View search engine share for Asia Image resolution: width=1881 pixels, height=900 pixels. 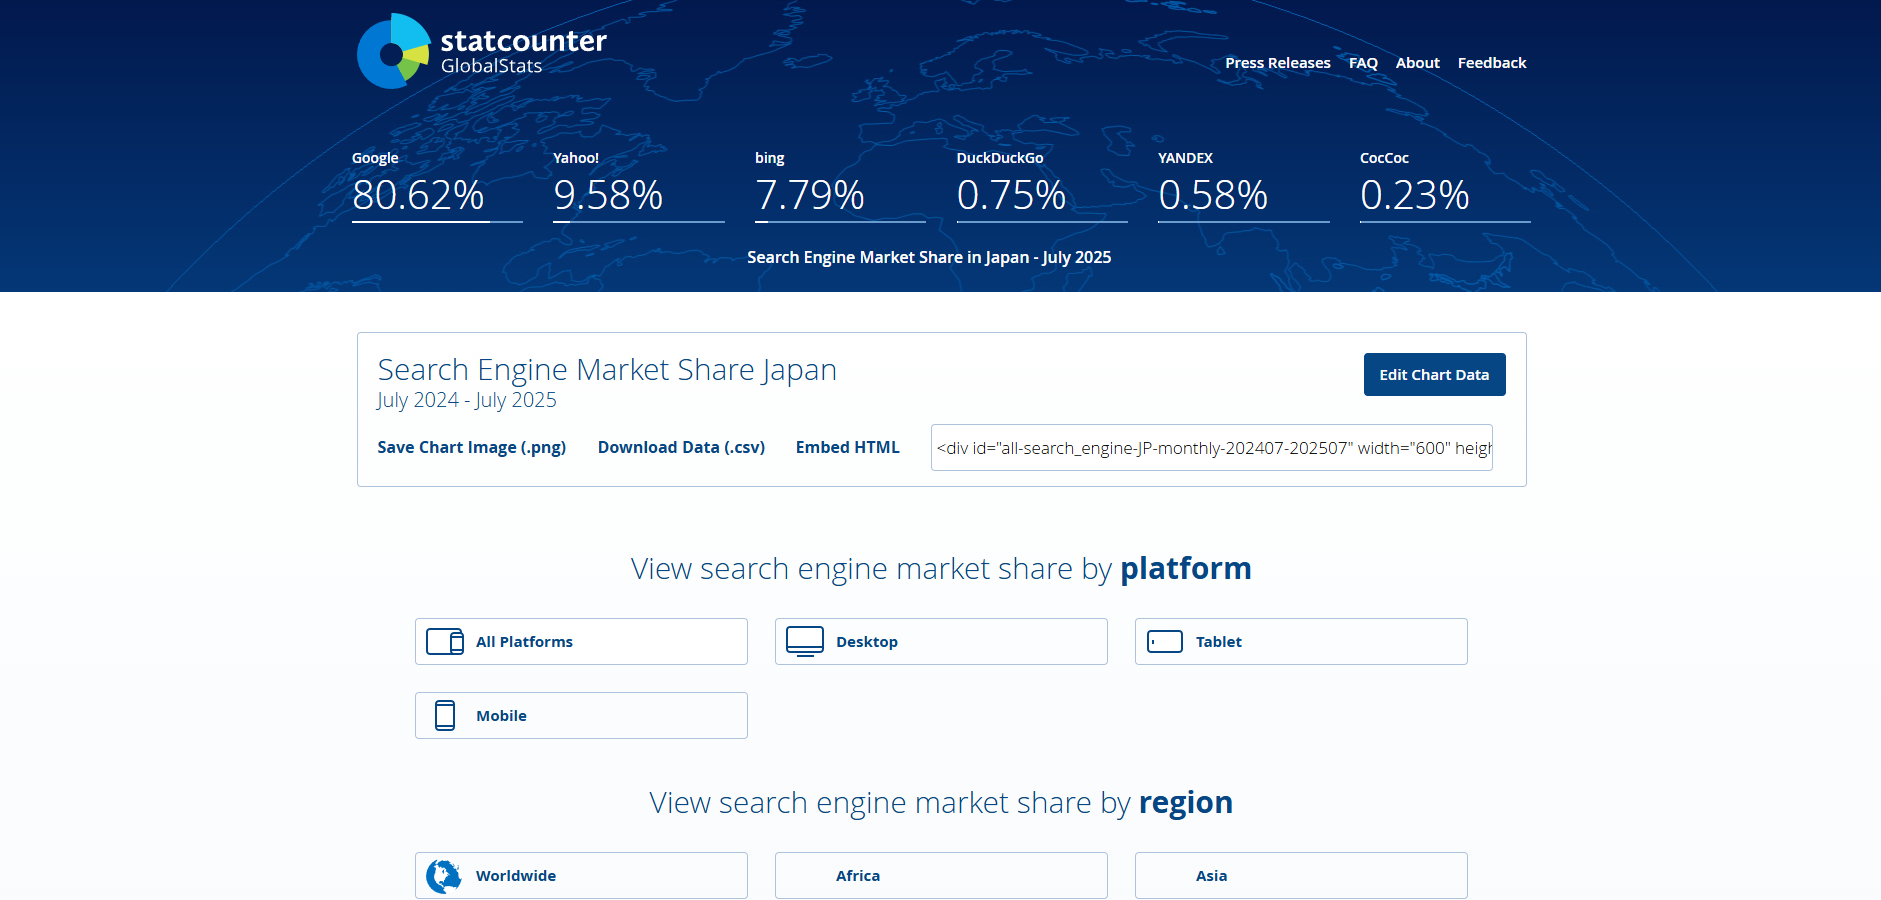[1300, 875]
